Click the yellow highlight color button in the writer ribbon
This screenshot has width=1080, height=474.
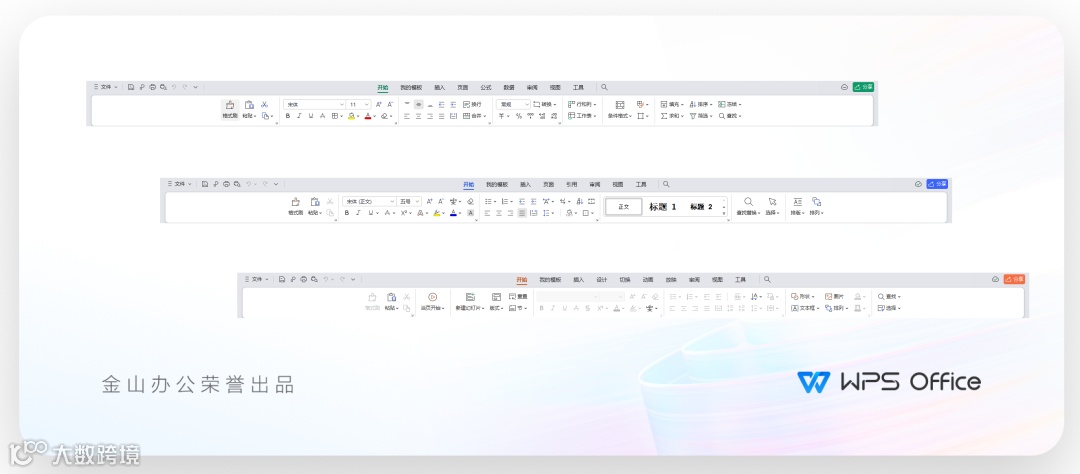[x=437, y=213]
